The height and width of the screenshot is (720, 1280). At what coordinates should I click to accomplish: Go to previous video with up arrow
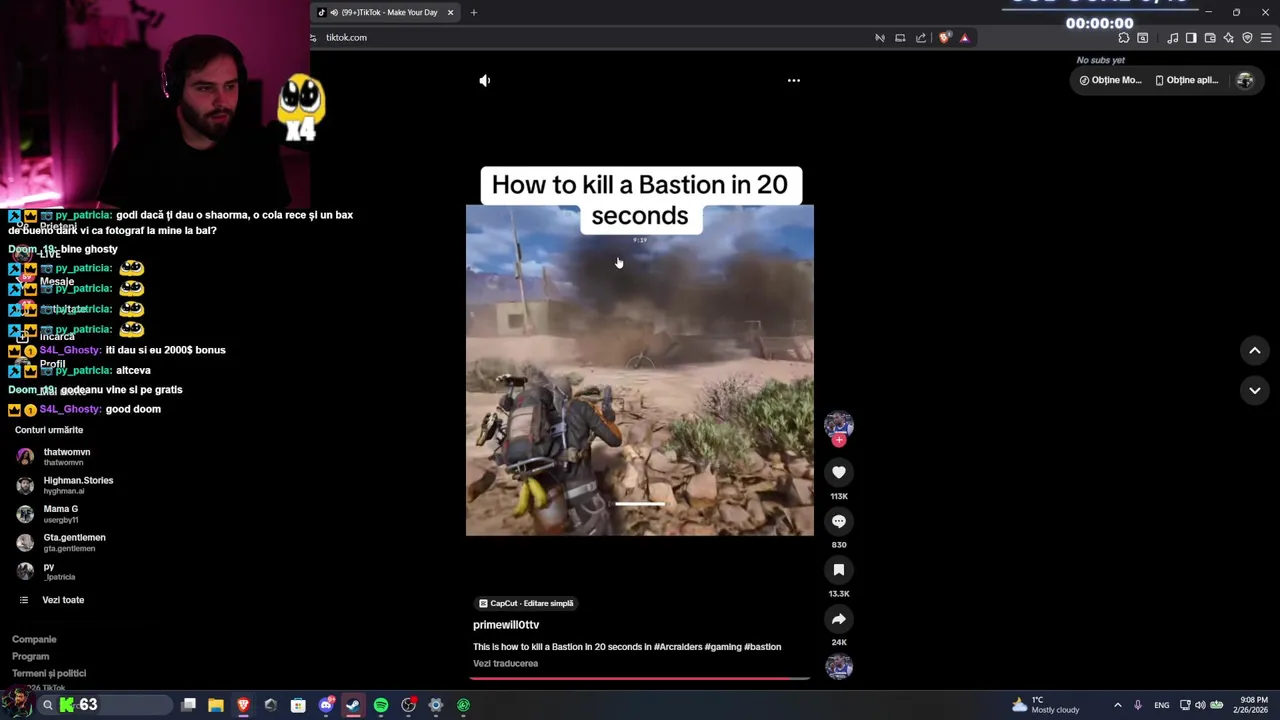(1255, 350)
